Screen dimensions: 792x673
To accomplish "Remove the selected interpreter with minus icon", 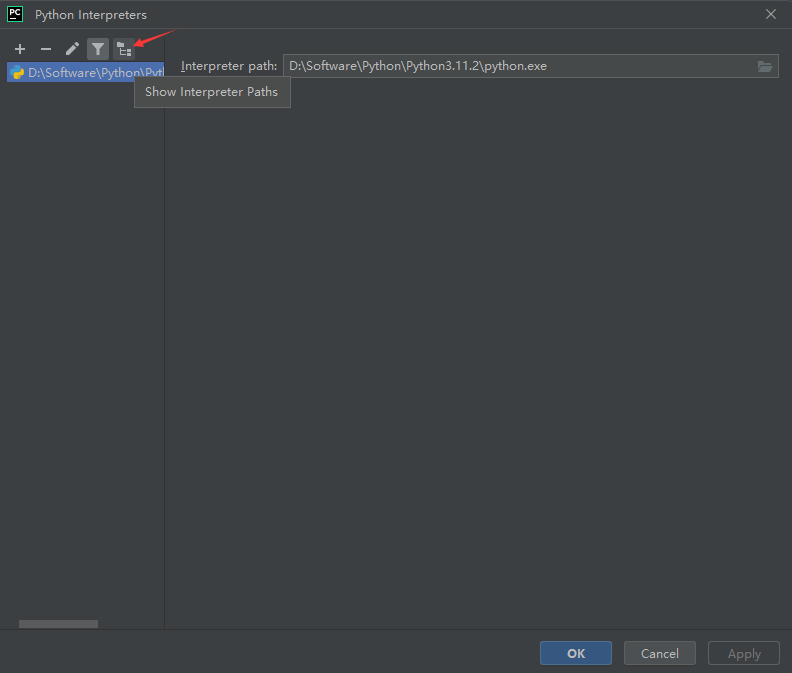I will (x=46, y=49).
